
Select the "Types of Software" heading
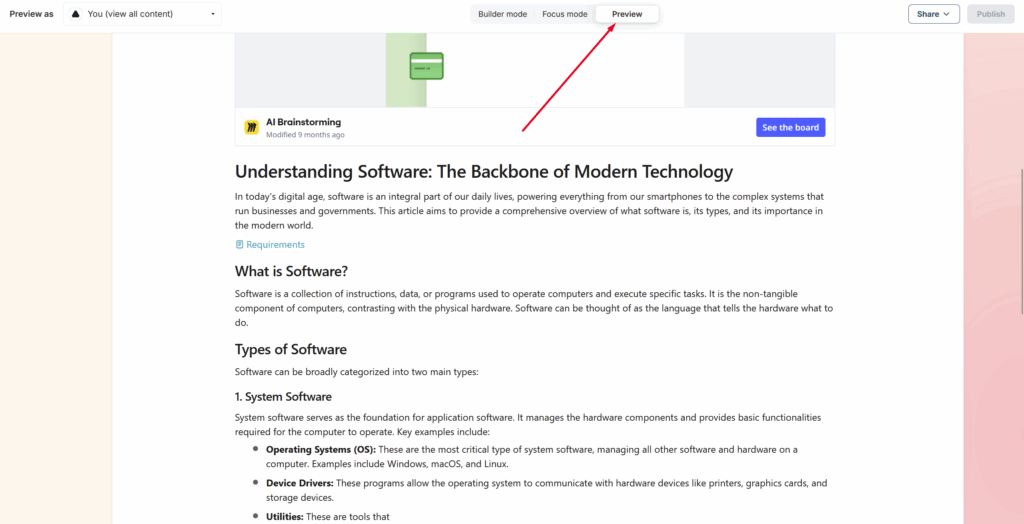point(291,349)
